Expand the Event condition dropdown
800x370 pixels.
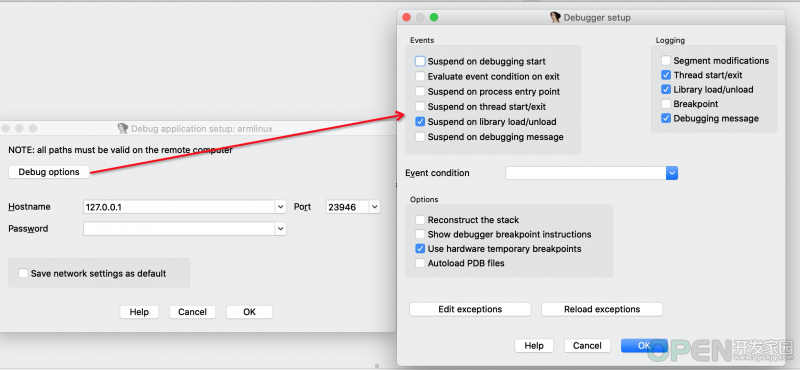click(x=672, y=173)
